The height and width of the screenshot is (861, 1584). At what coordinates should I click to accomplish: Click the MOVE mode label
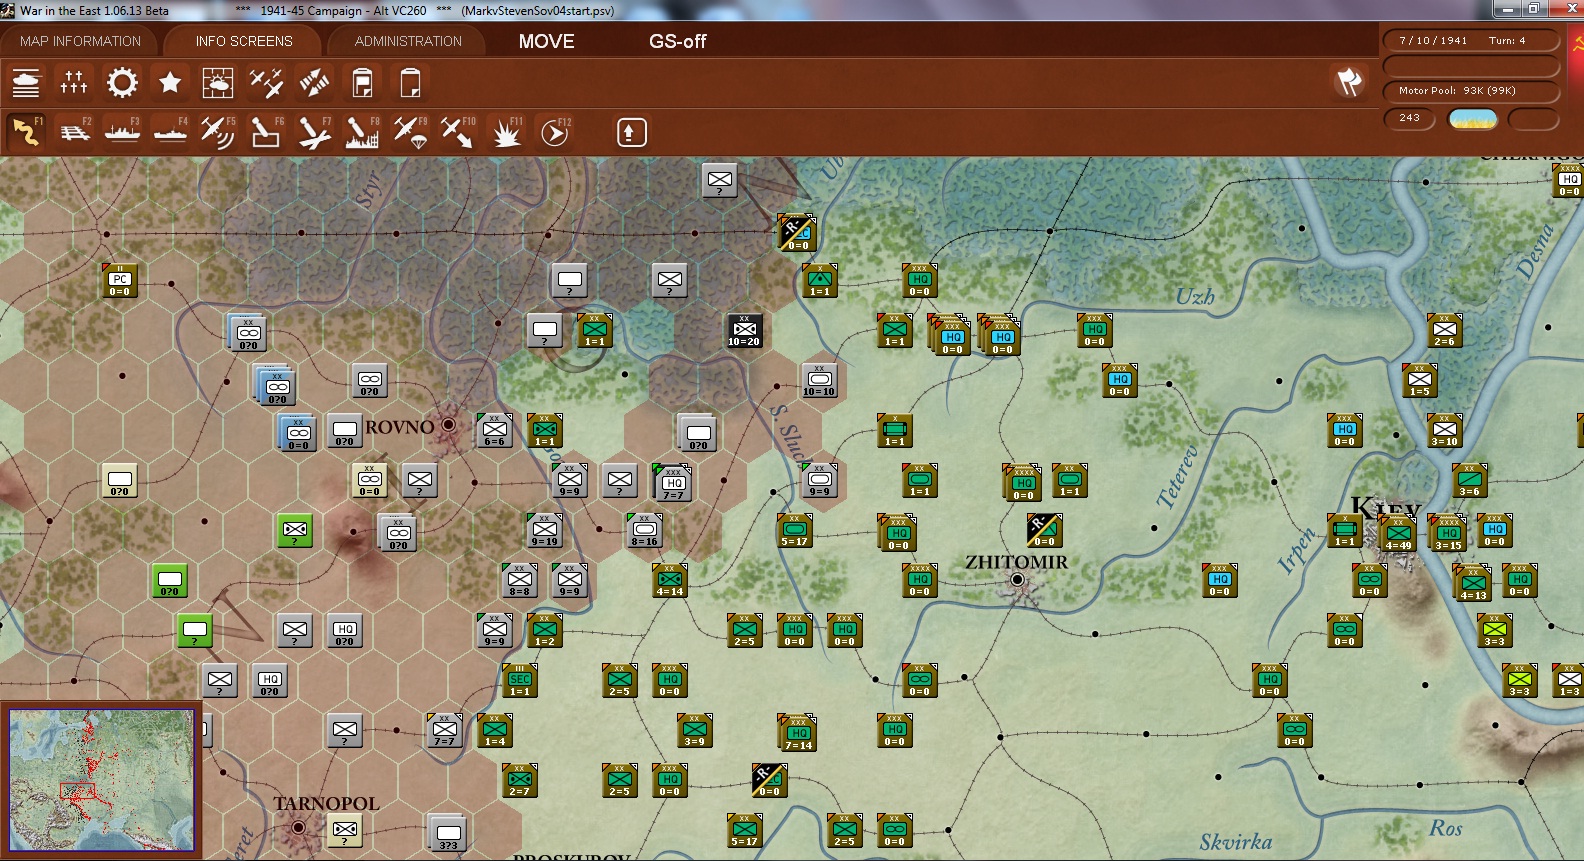[x=546, y=41]
